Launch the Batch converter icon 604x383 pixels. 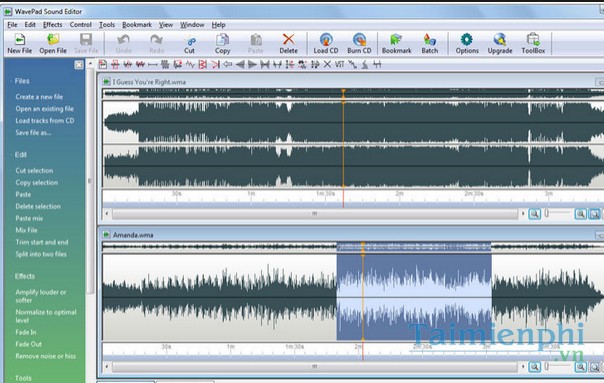[430, 43]
